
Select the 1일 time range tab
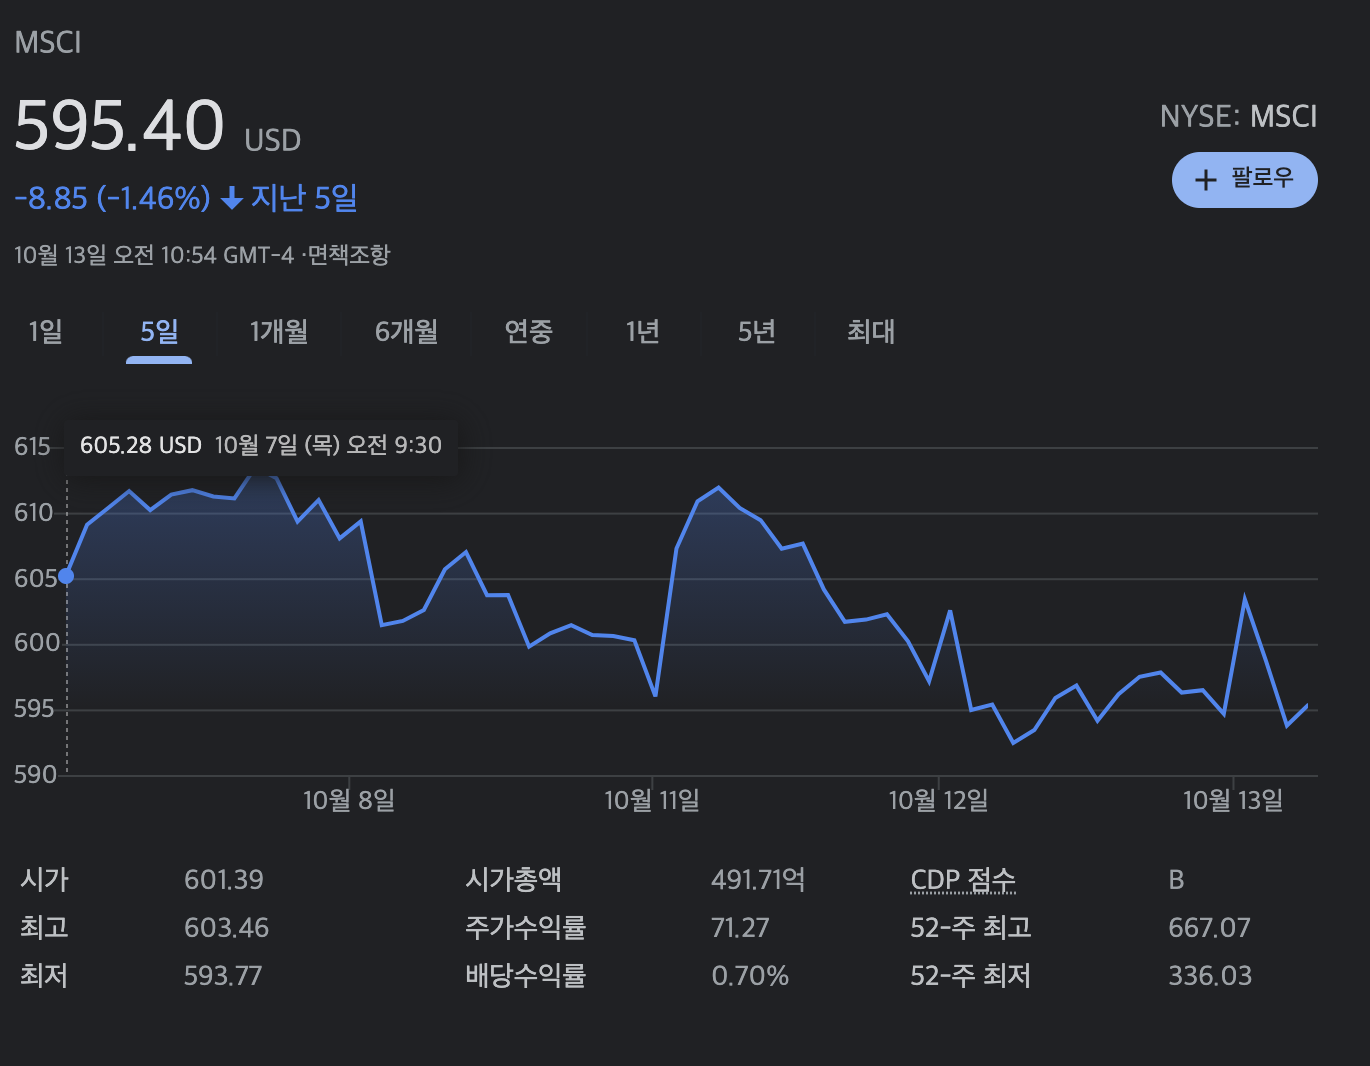pyautogui.click(x=46, y=332)
